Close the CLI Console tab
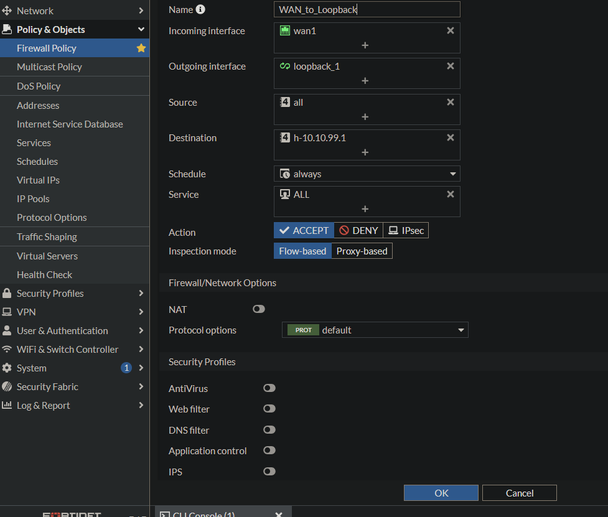 coord(278,514)
